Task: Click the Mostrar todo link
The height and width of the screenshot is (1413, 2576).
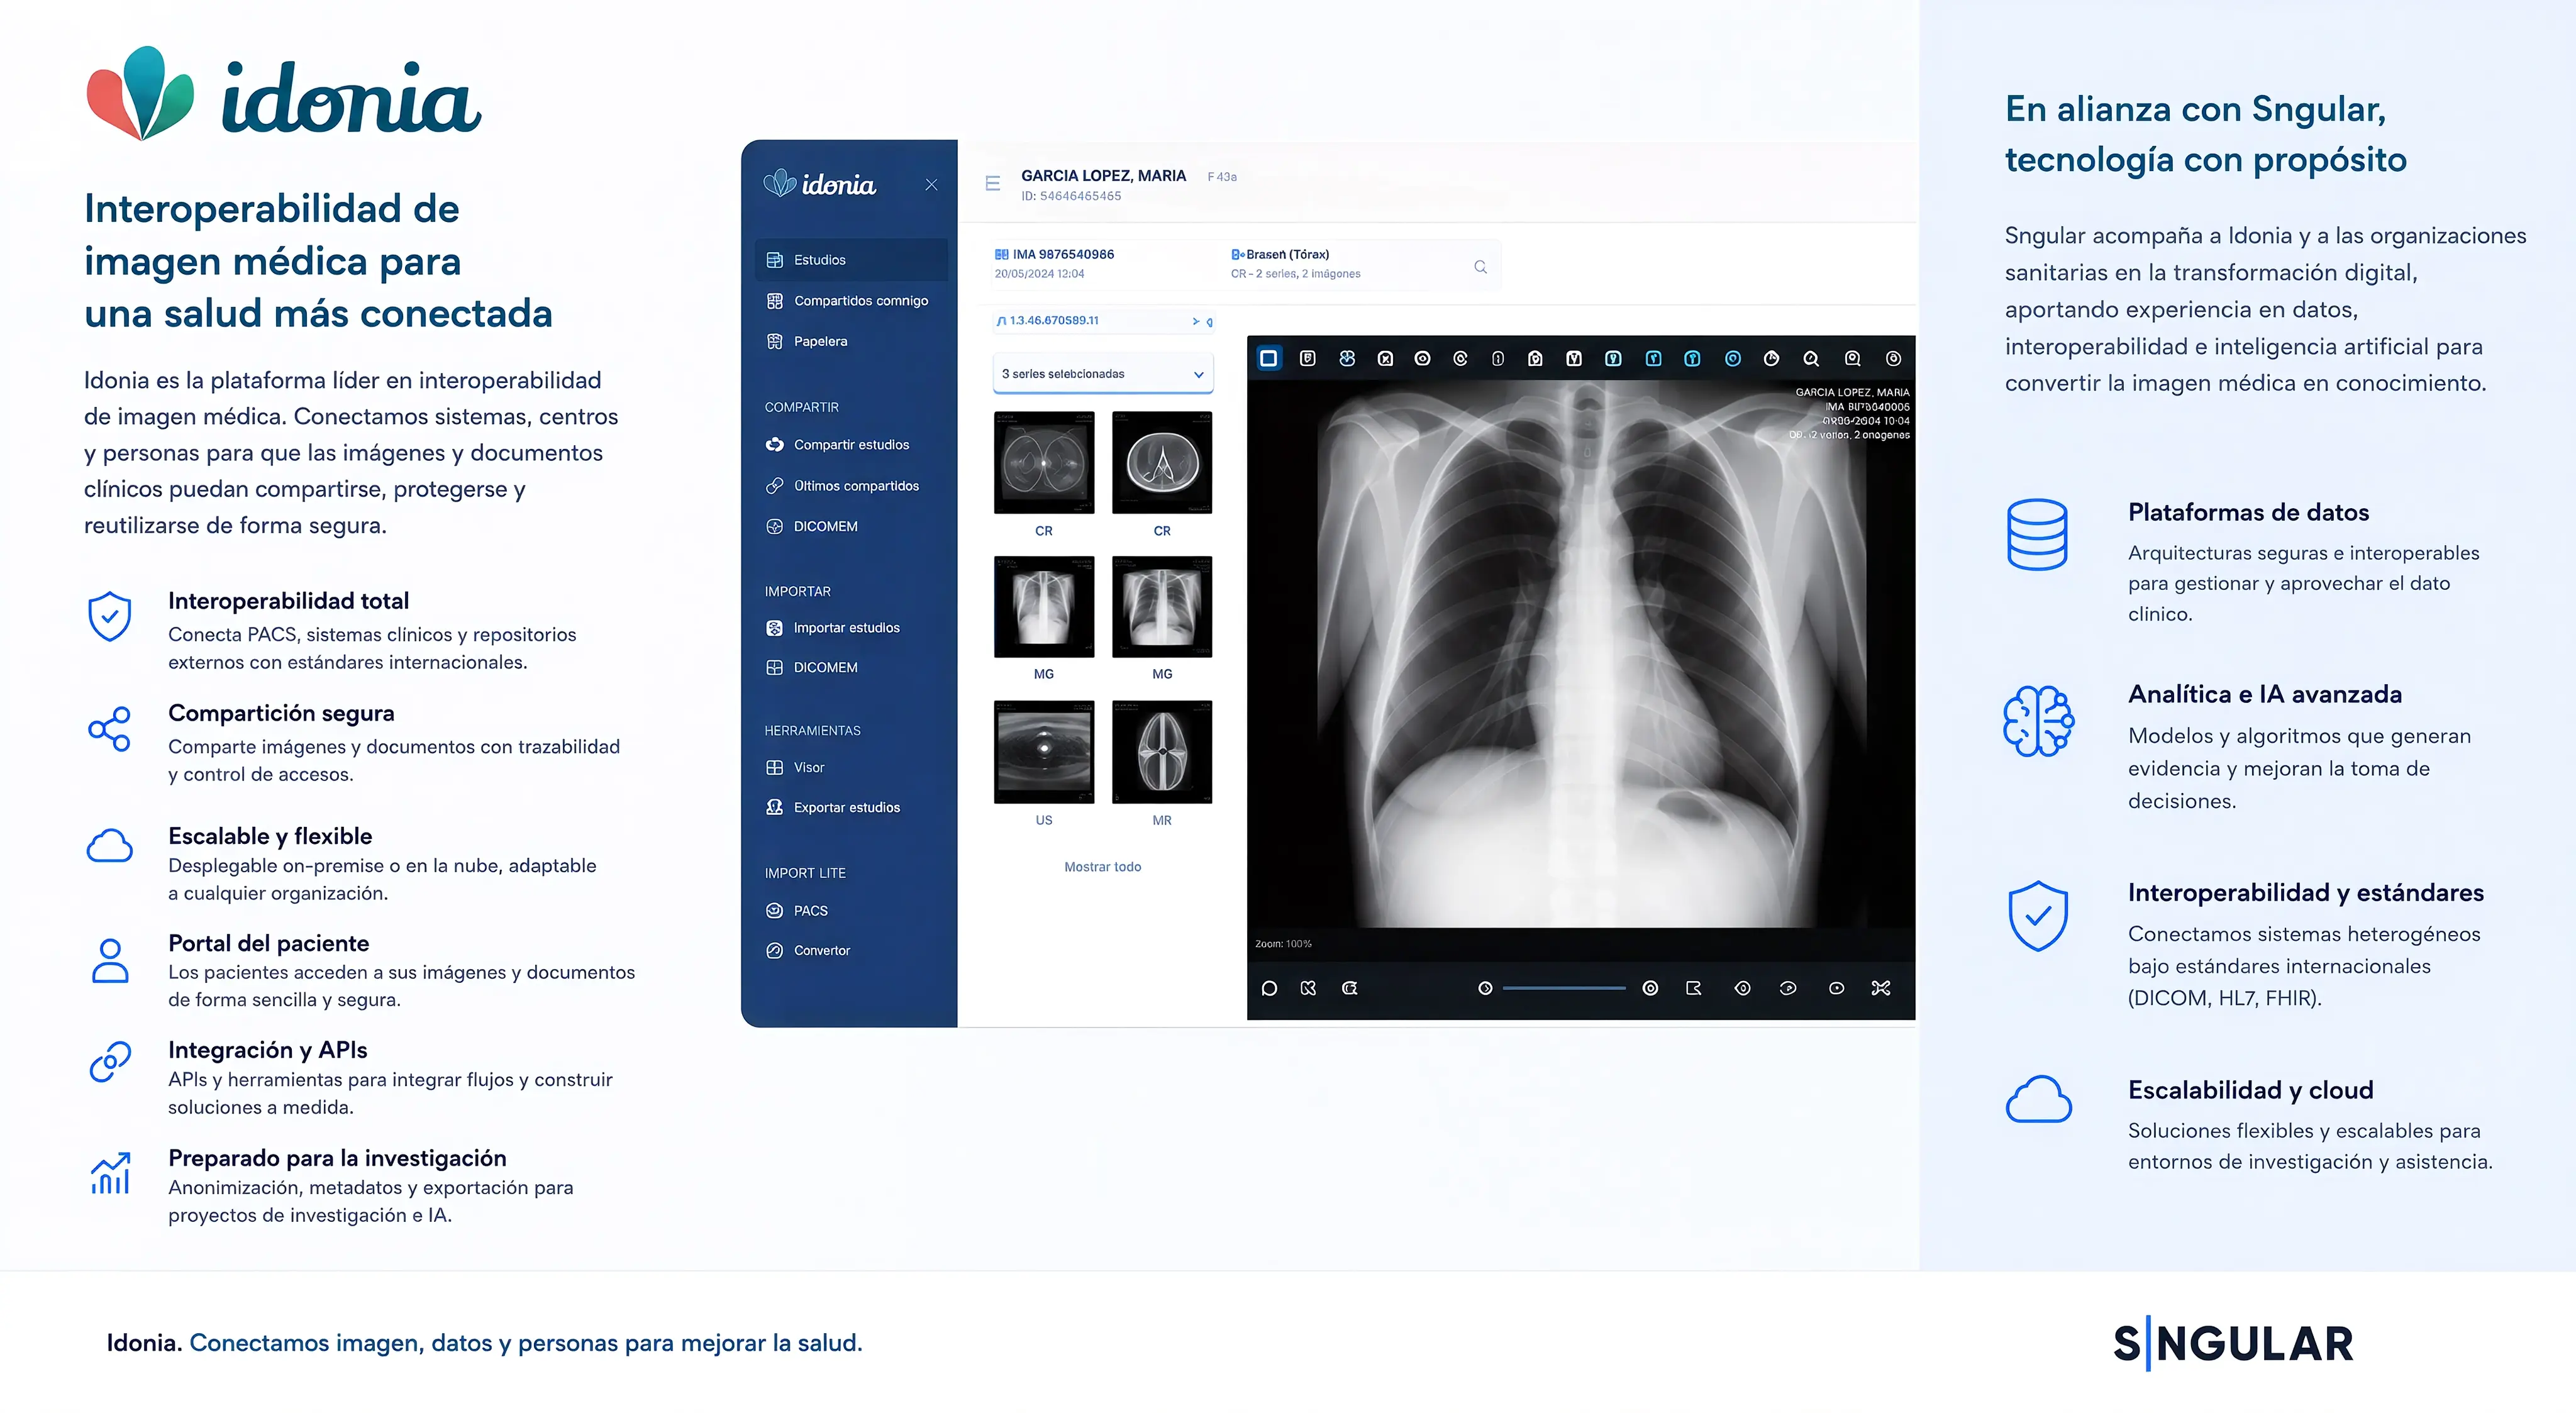Action: pos(1102,867)
